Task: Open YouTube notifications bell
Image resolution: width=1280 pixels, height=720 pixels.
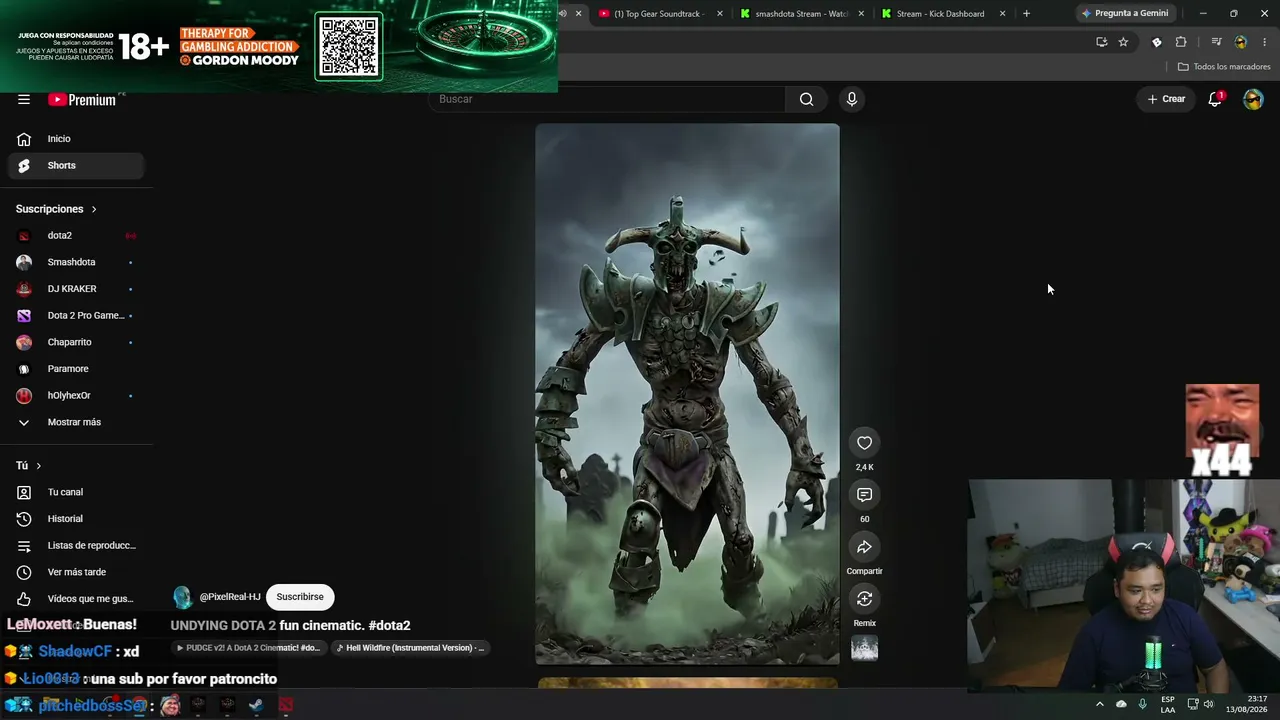Action: (1215, 99)
